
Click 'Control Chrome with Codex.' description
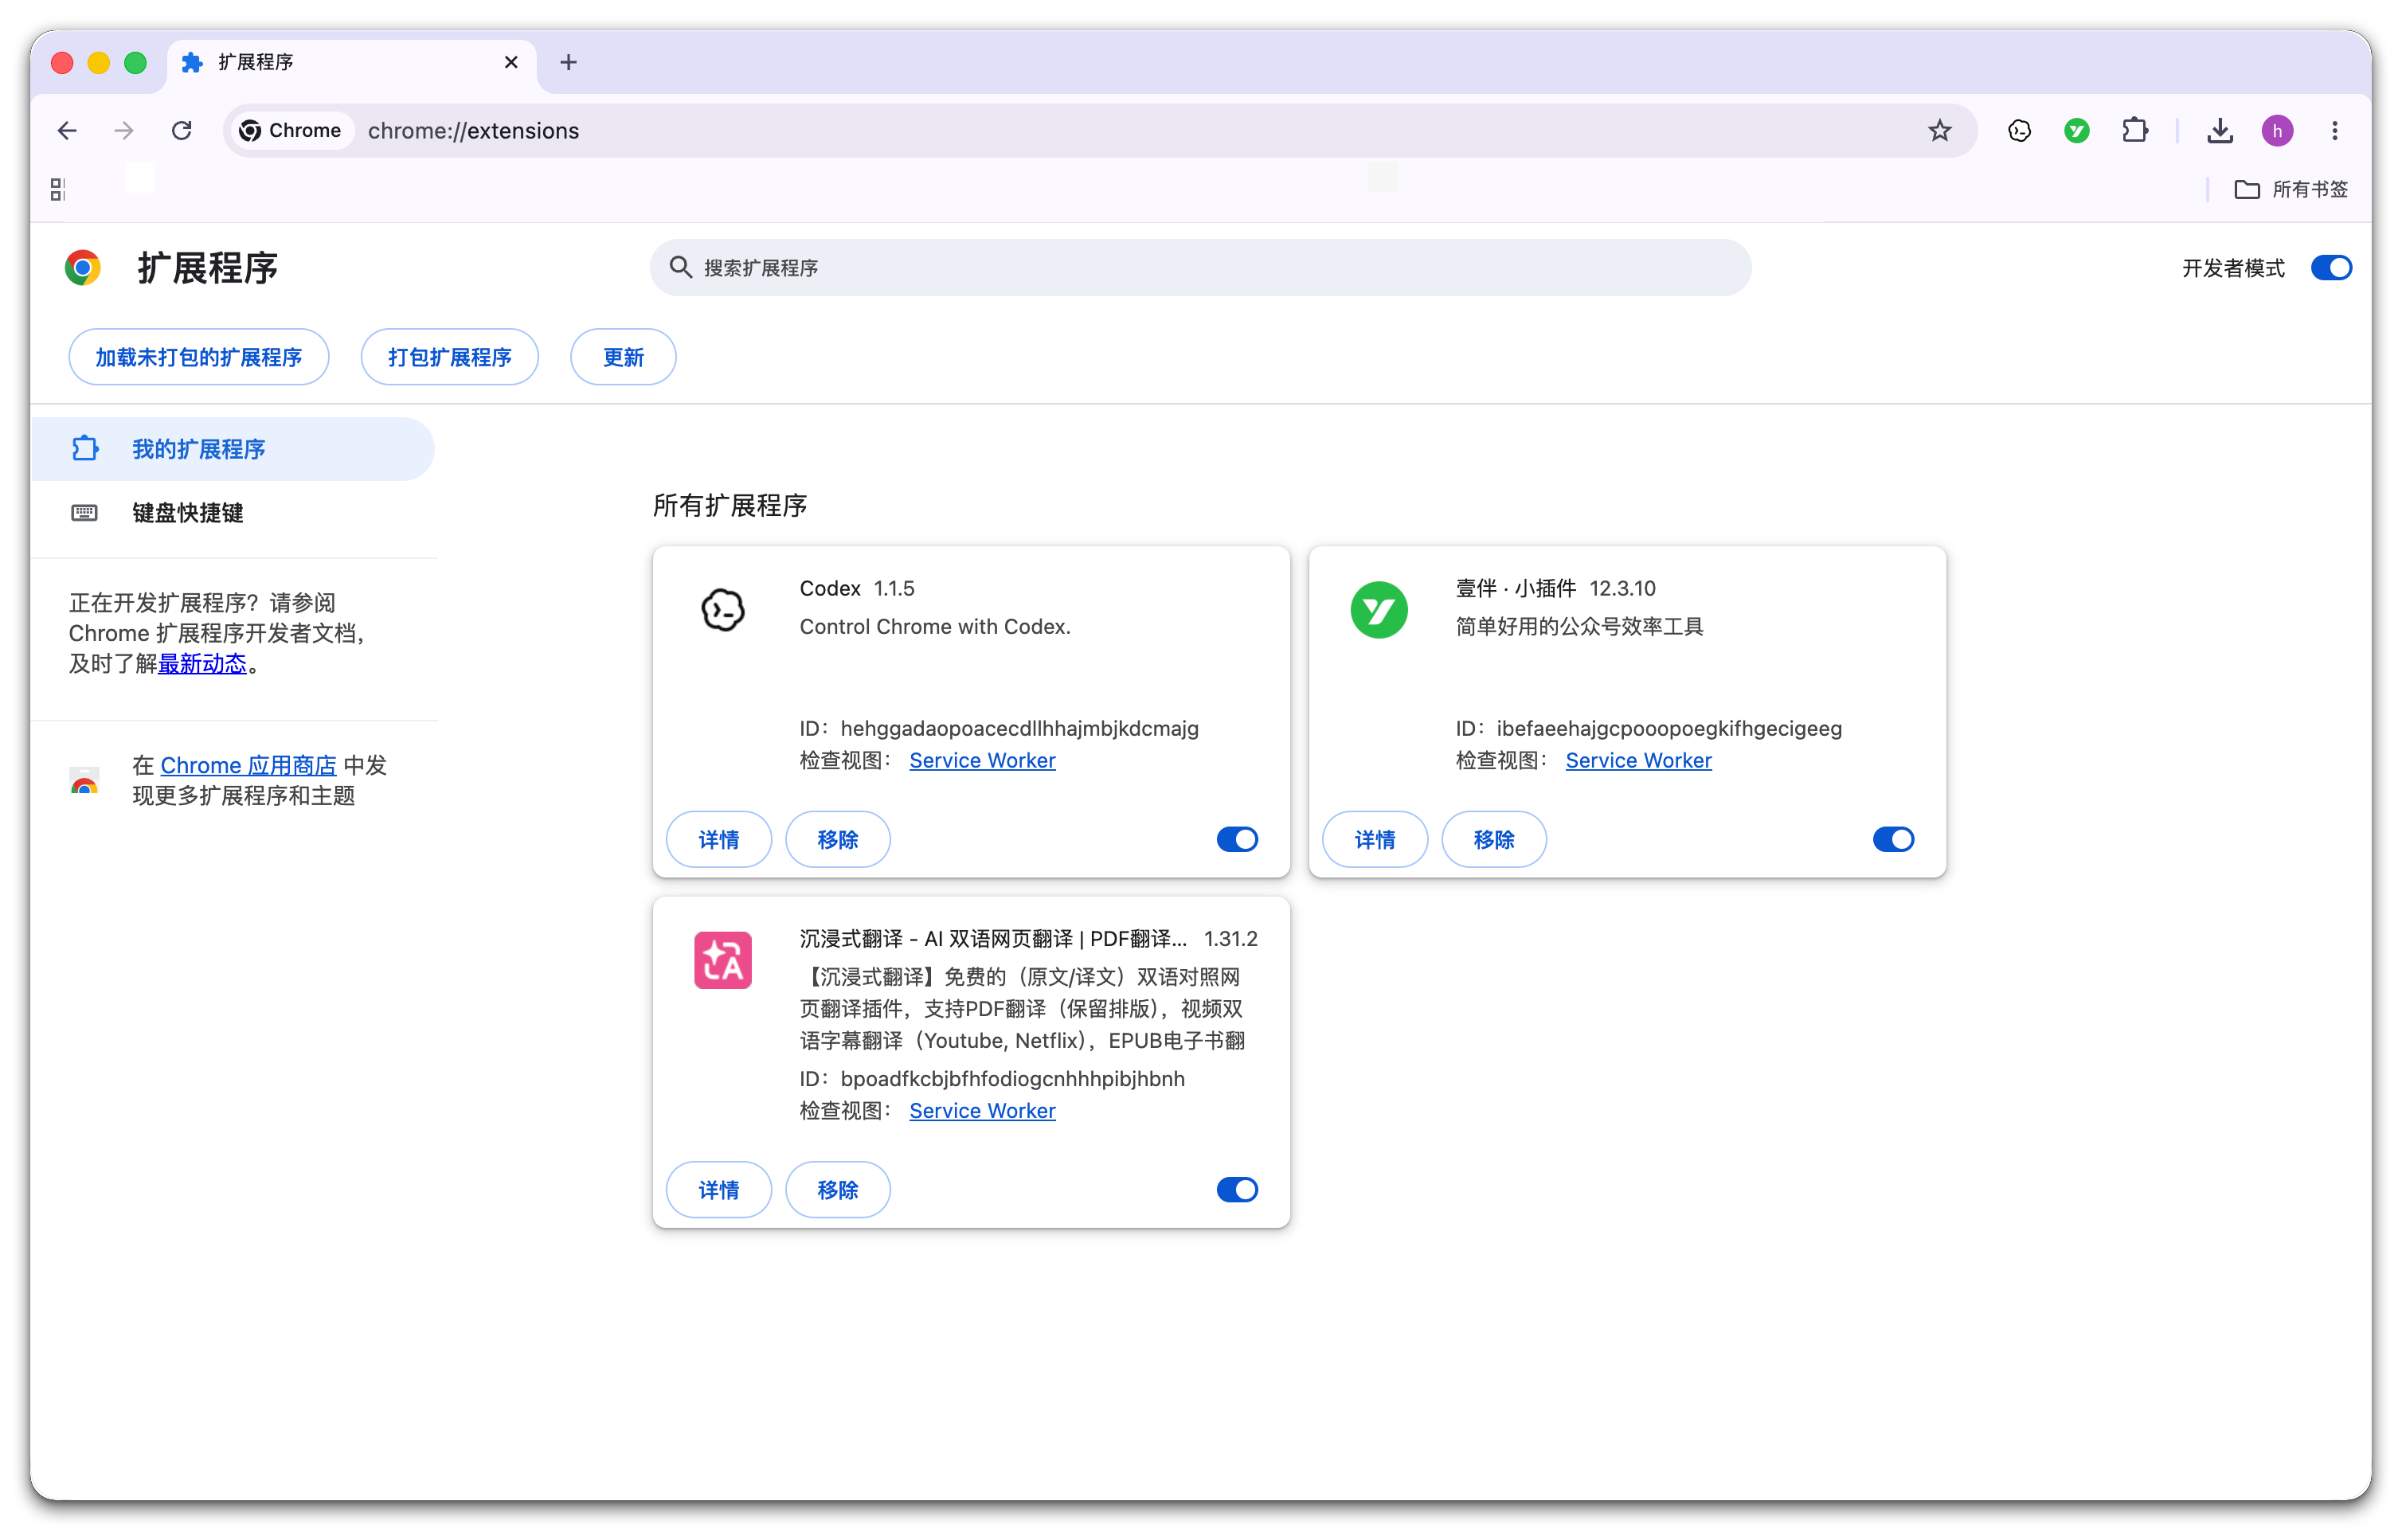click(934, 626)
